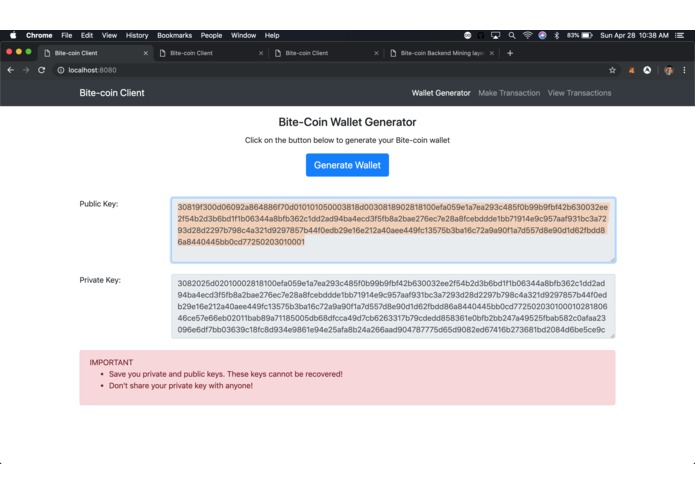Grab the Public Key textarea resize handle
This screenshot has height=494, width=695.
tap(613, 260)
